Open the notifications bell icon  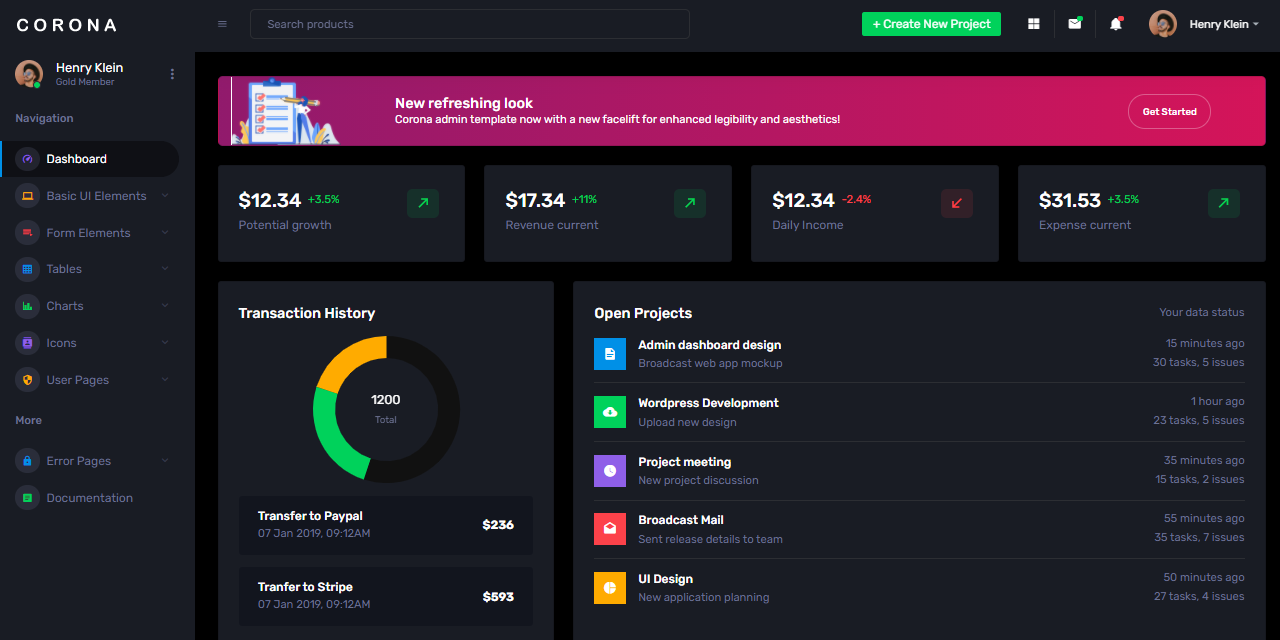(1116, 24)
